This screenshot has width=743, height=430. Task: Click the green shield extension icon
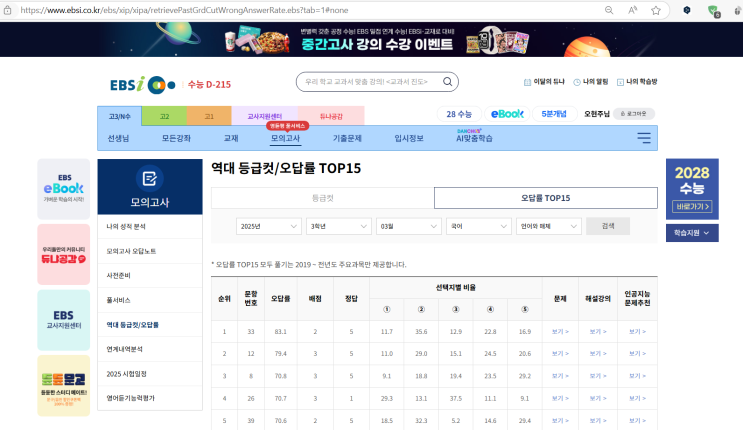713,10
